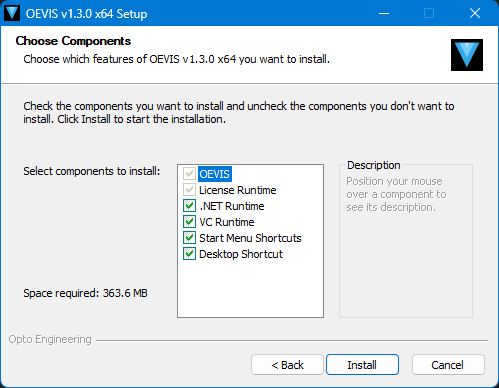
Task: Click the Choose Components heading
Action: click(73, 41)
